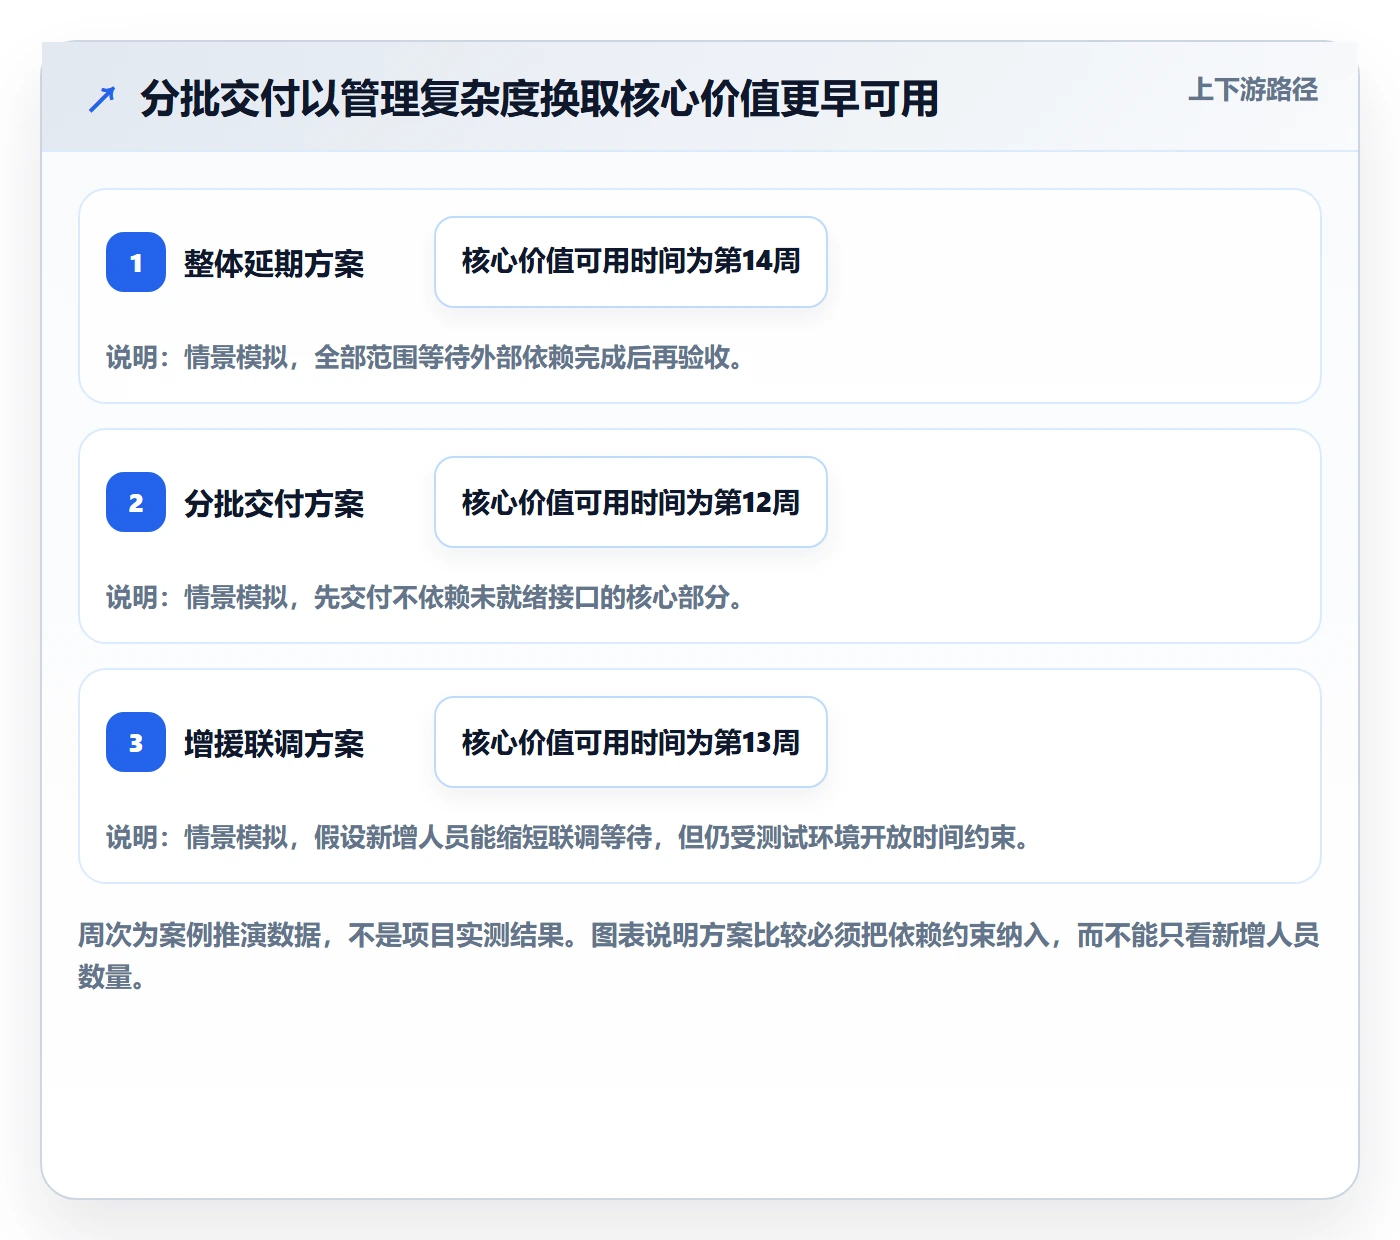Click the note about 先交付不依赖未就绪接口的核心部分
The width and height of the screenshot is (1400, 1240).
[426, 597]
